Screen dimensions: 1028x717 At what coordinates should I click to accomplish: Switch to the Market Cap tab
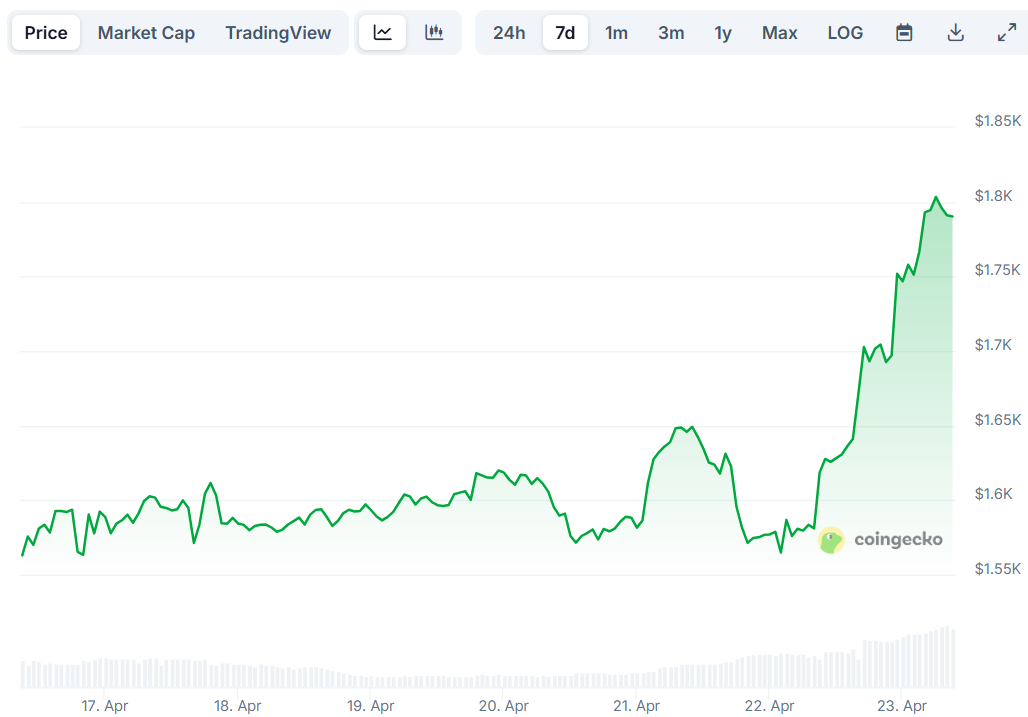pos(146,32)
